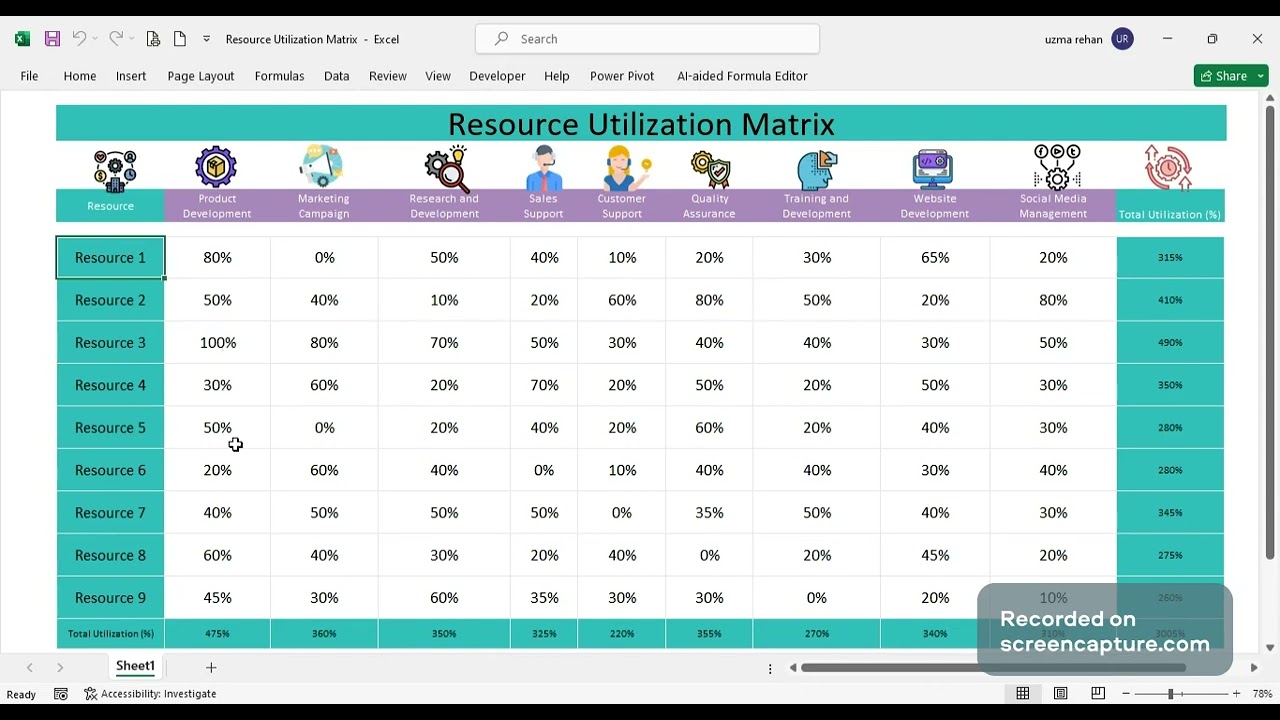Click the Training and Development head icon
Viewport: 1280px width, 720px height.
pyautogui.click(x=817, y=169)
